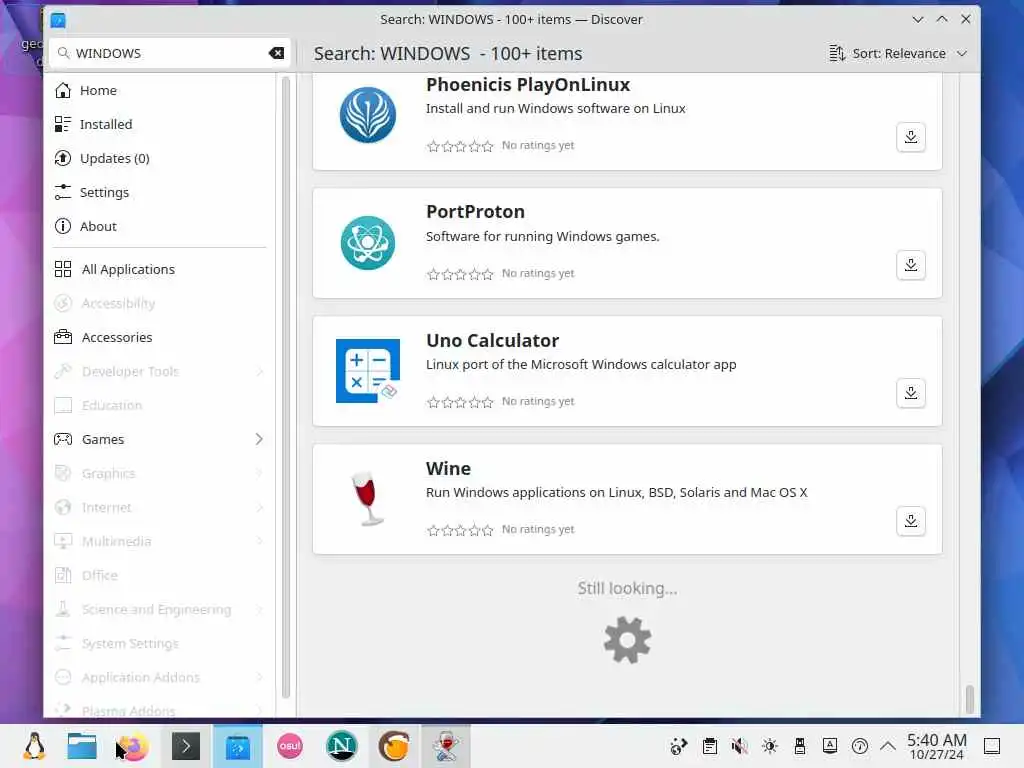Select the Games category
This screenshot has height=768, width=1024.
point(160,439)
